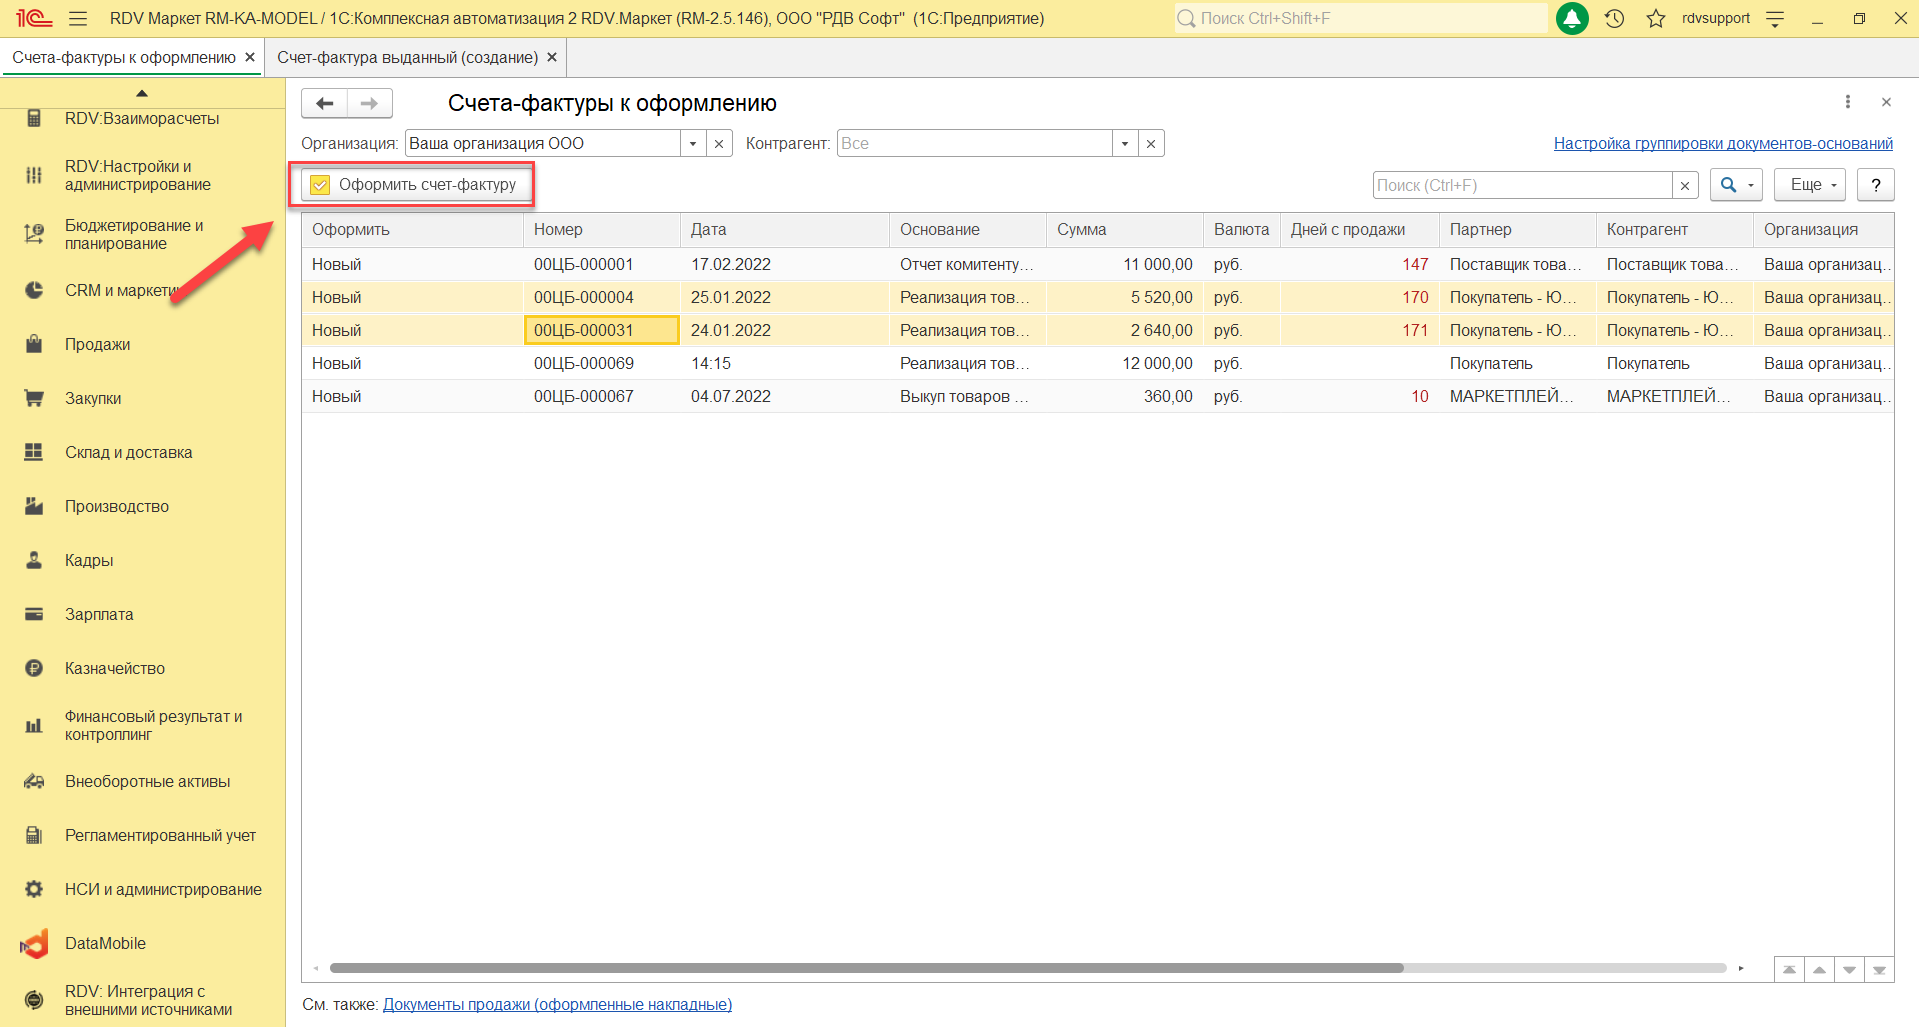
Task: Close the form with the X button
Action: click(x=1886, y=102)
